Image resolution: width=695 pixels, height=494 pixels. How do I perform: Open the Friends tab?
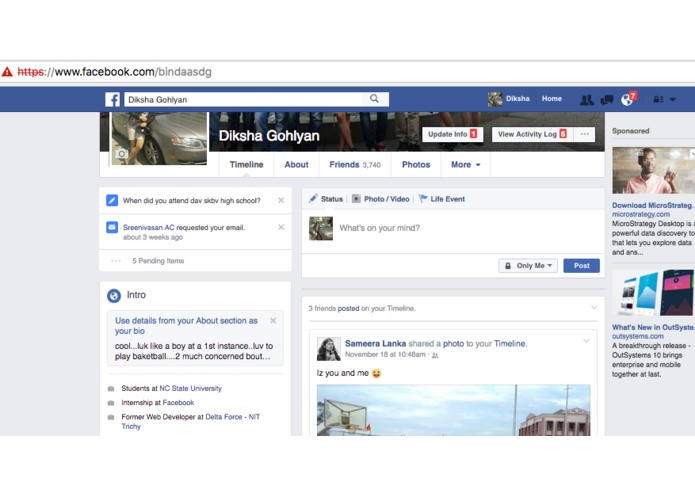pos(355,164)
